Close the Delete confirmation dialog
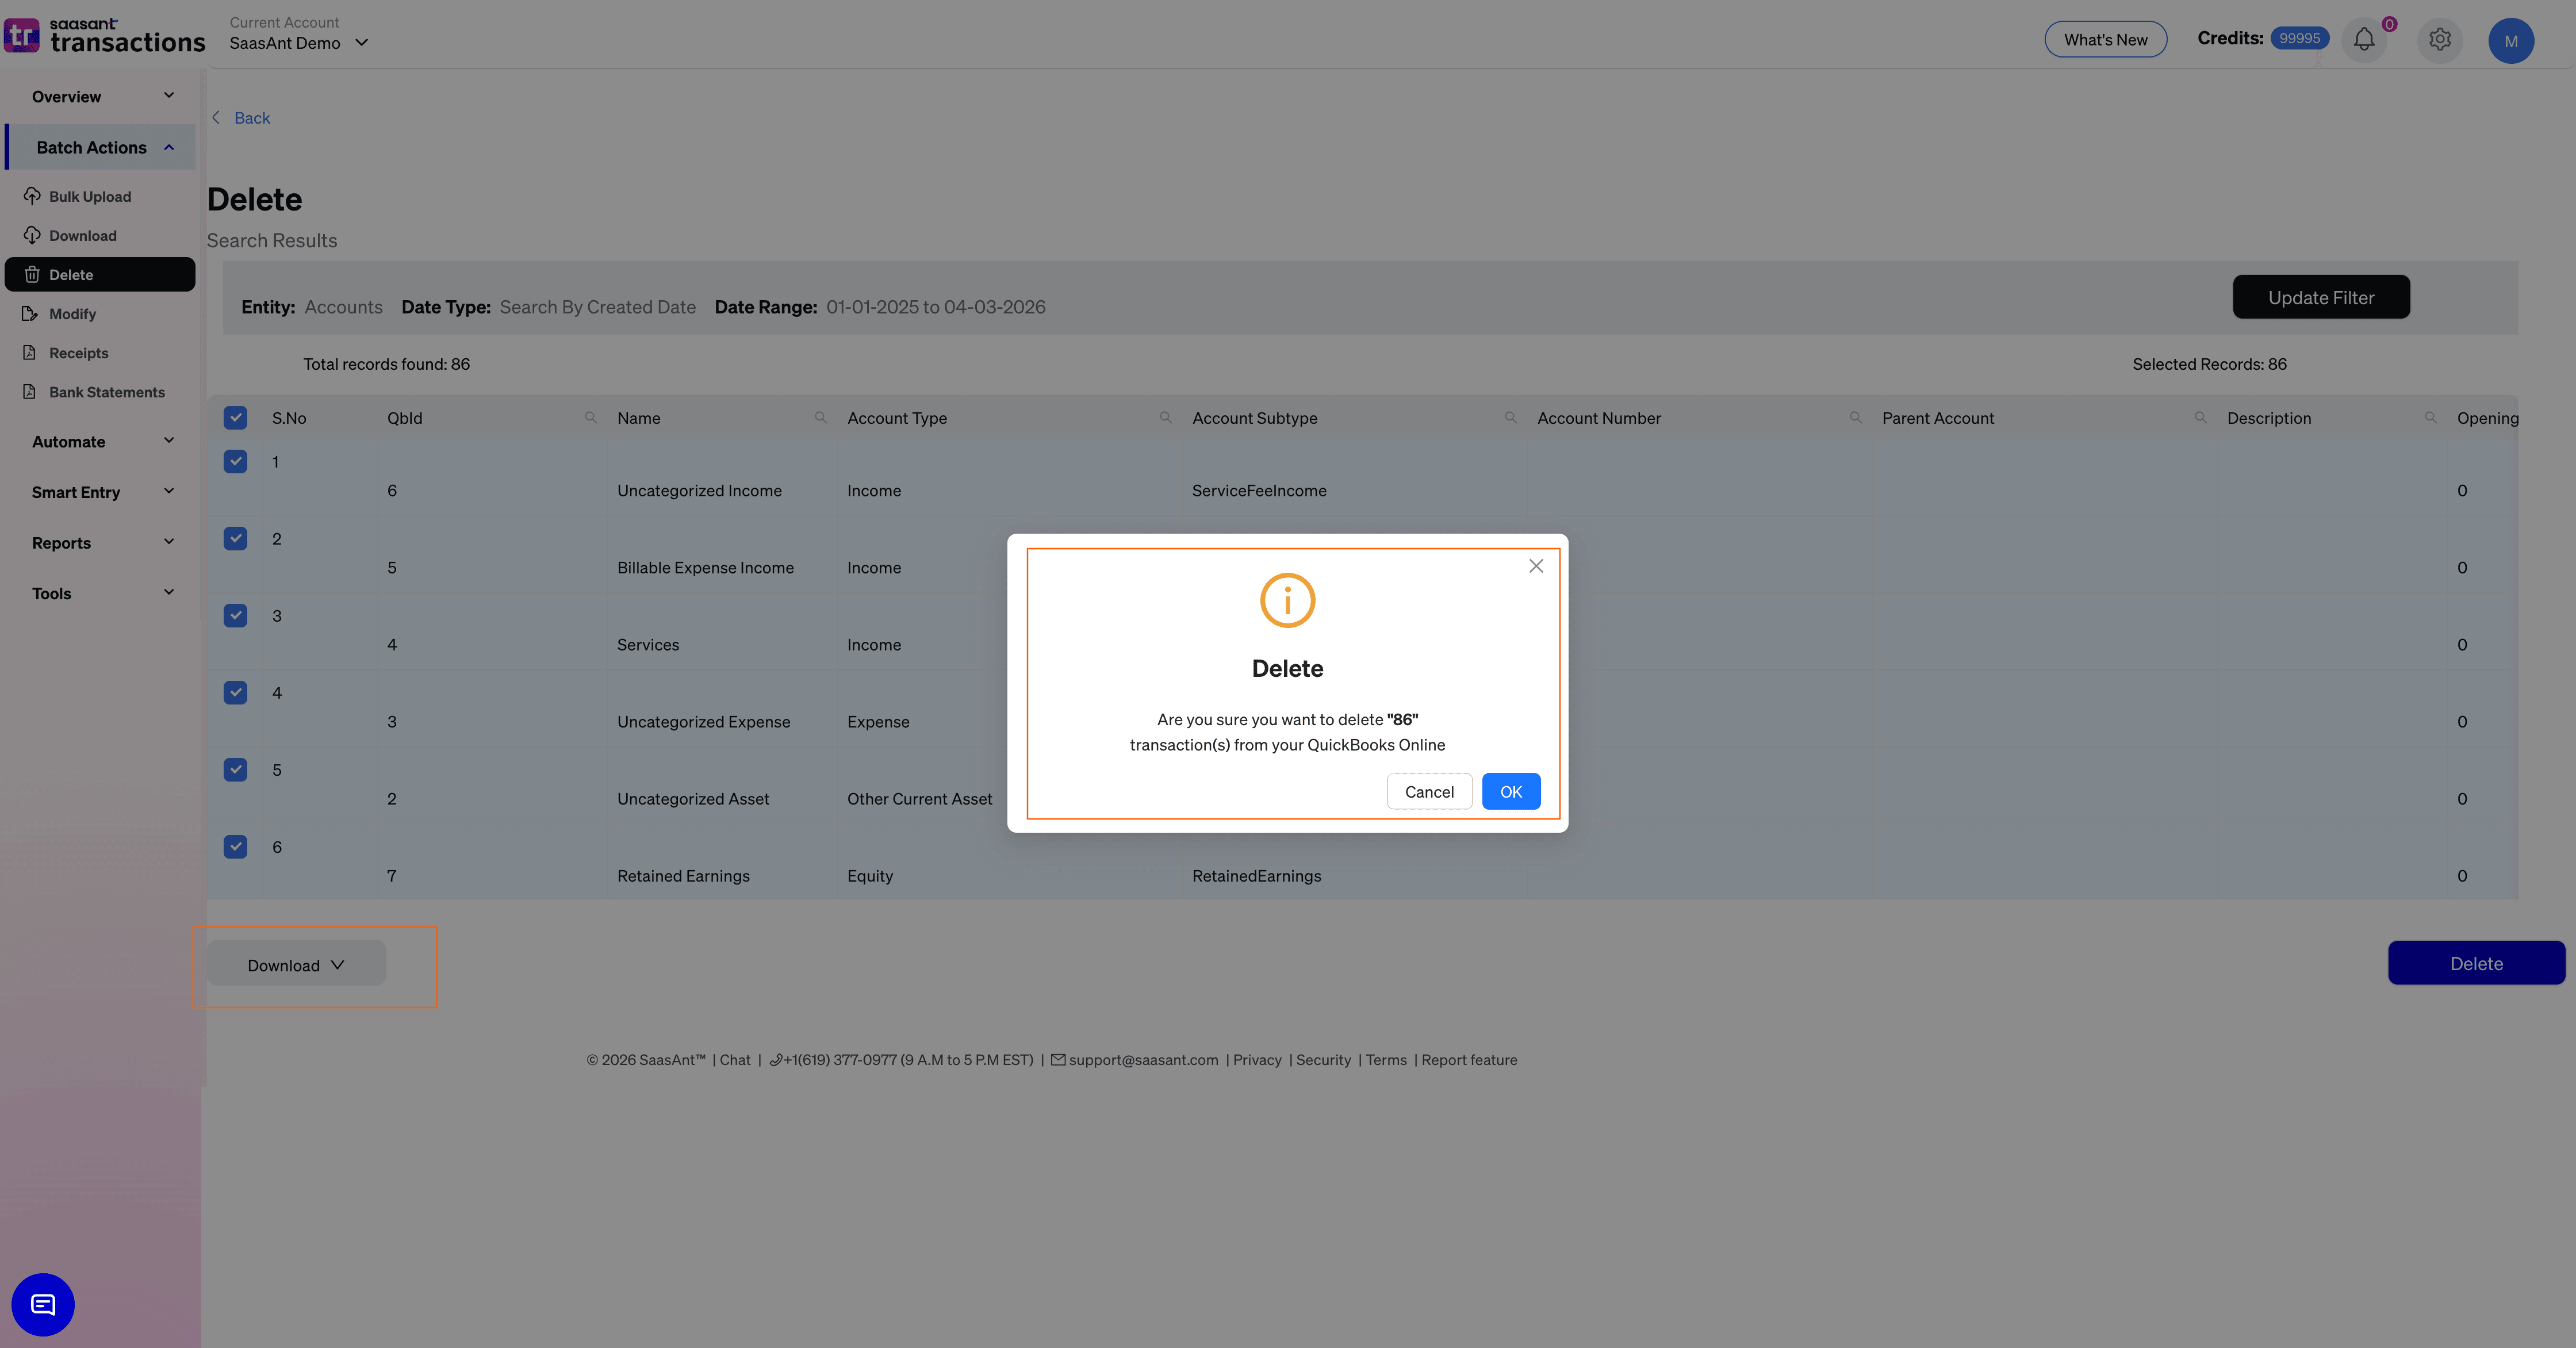 (1535, 566)
